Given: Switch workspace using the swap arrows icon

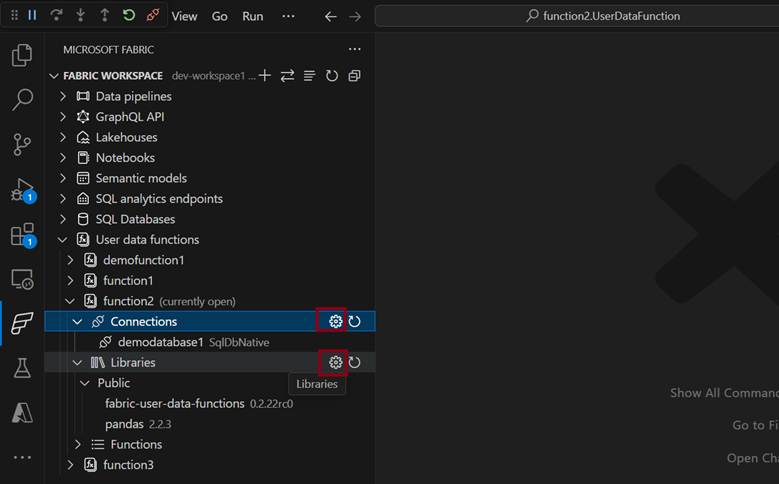Looking at the screenshot, I should tap(287, 76).
